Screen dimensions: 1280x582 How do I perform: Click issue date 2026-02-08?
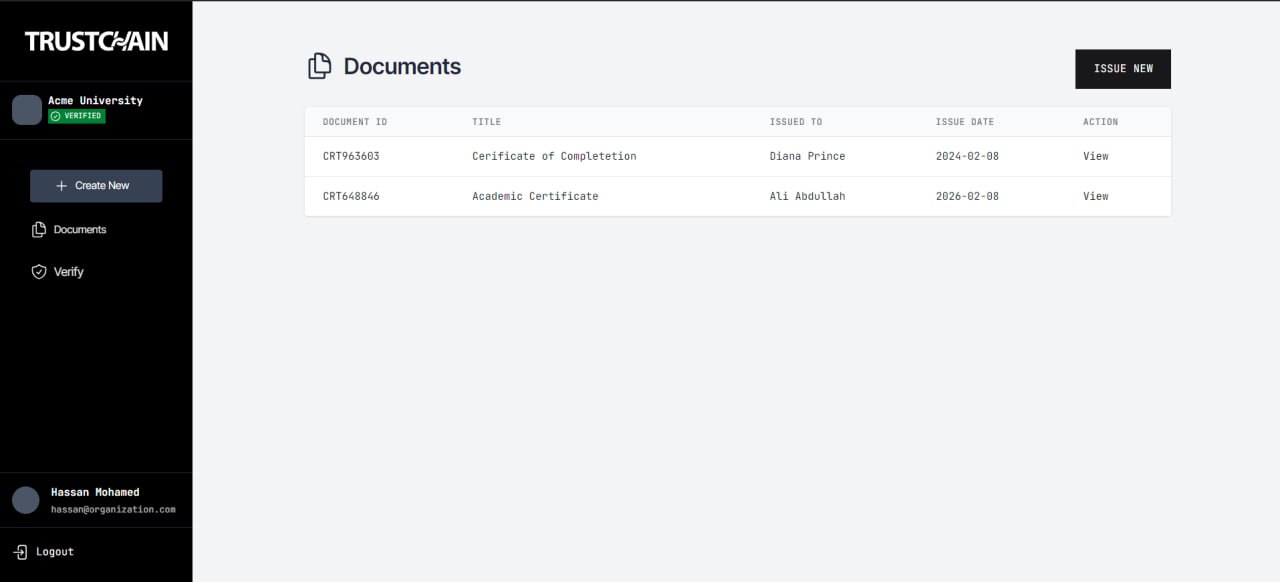point(967,196)
